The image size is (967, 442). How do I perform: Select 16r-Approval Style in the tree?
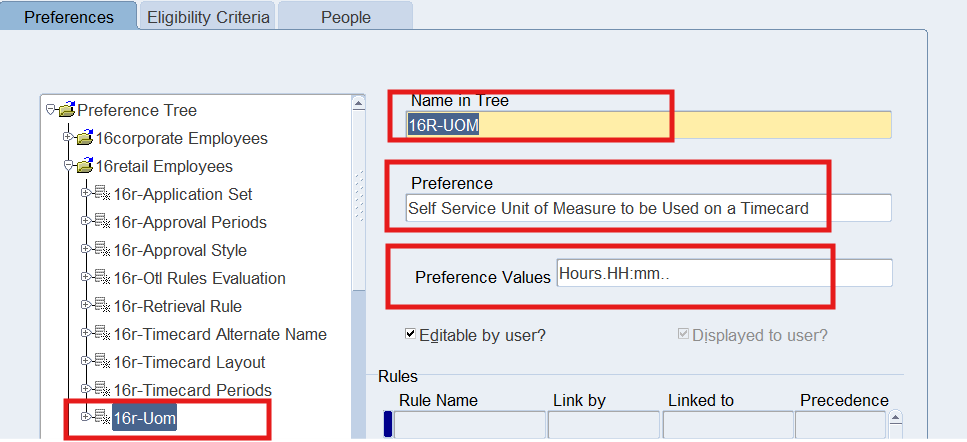point(180,250)
